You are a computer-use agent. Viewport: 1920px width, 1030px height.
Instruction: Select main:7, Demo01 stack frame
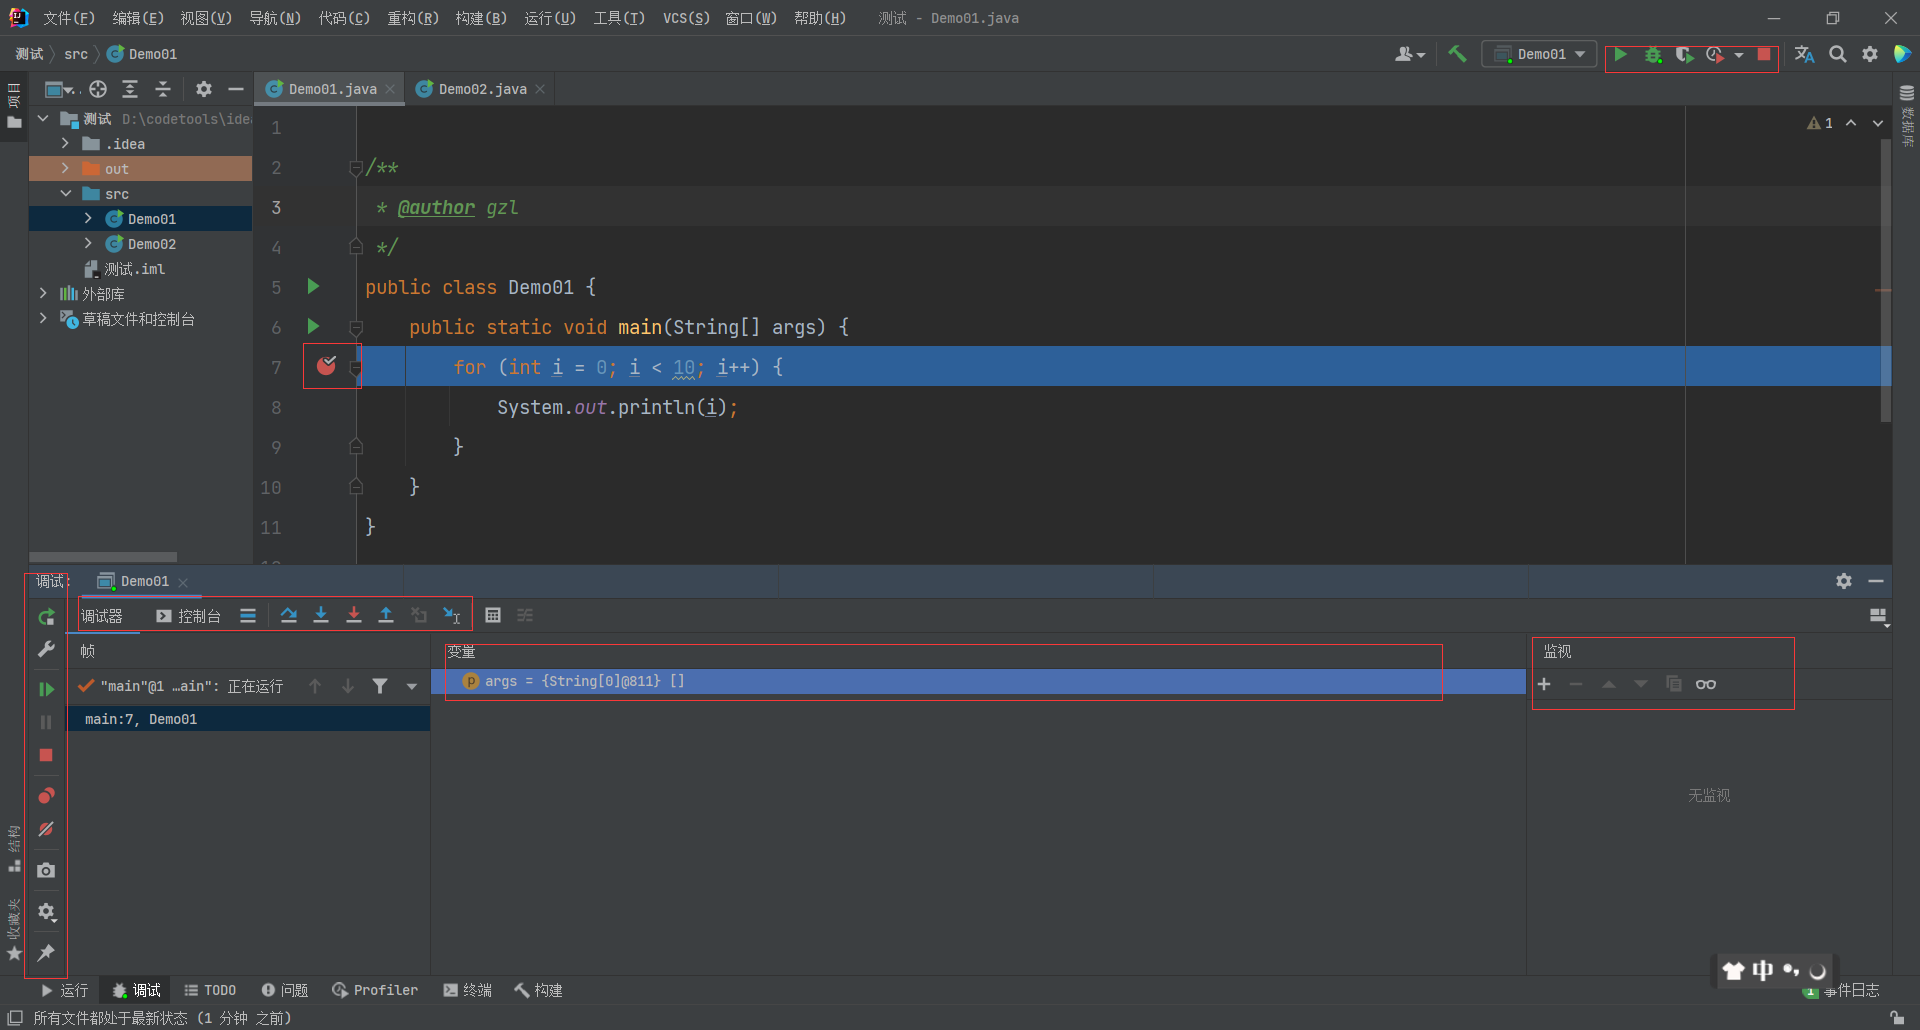click(x=248, y=719)
